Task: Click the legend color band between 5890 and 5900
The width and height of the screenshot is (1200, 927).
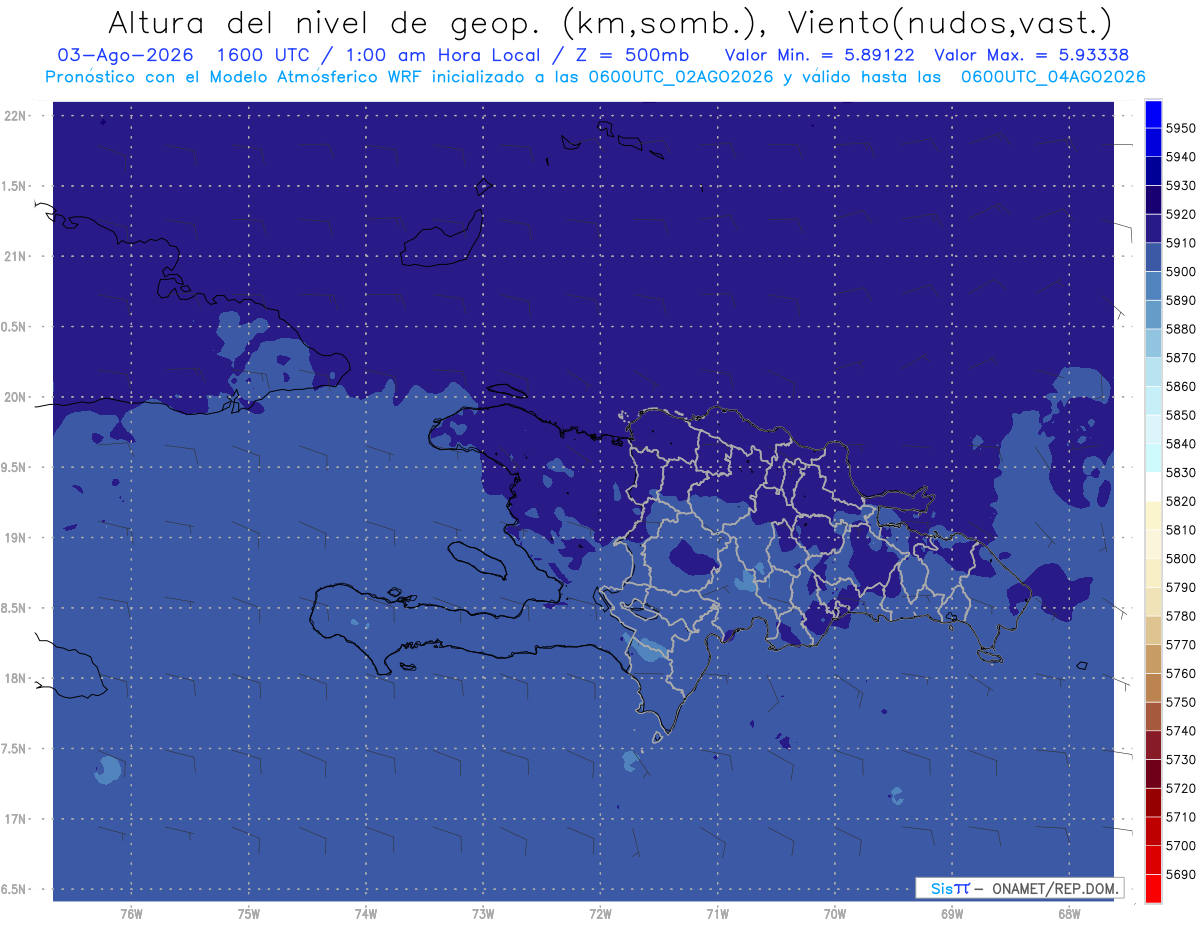Action: point(1152,286)
